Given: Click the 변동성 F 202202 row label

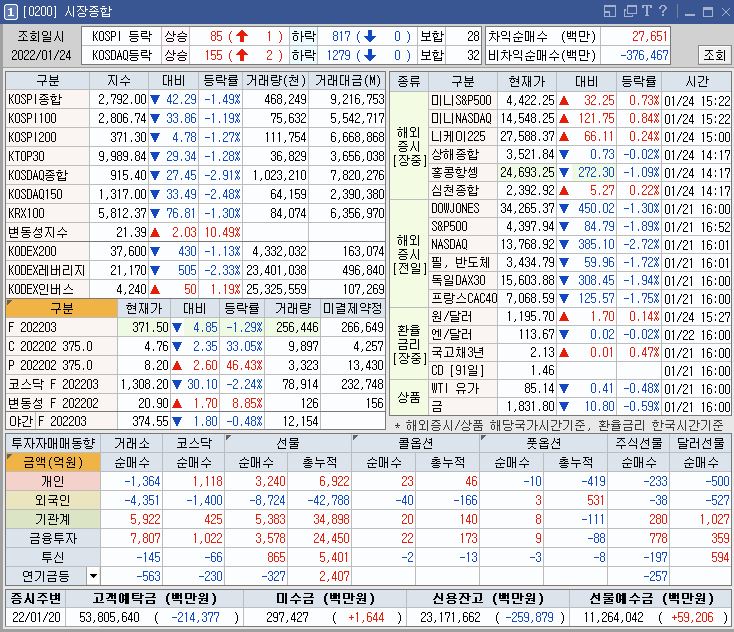Looking at the screenshot, I should 61,403.
